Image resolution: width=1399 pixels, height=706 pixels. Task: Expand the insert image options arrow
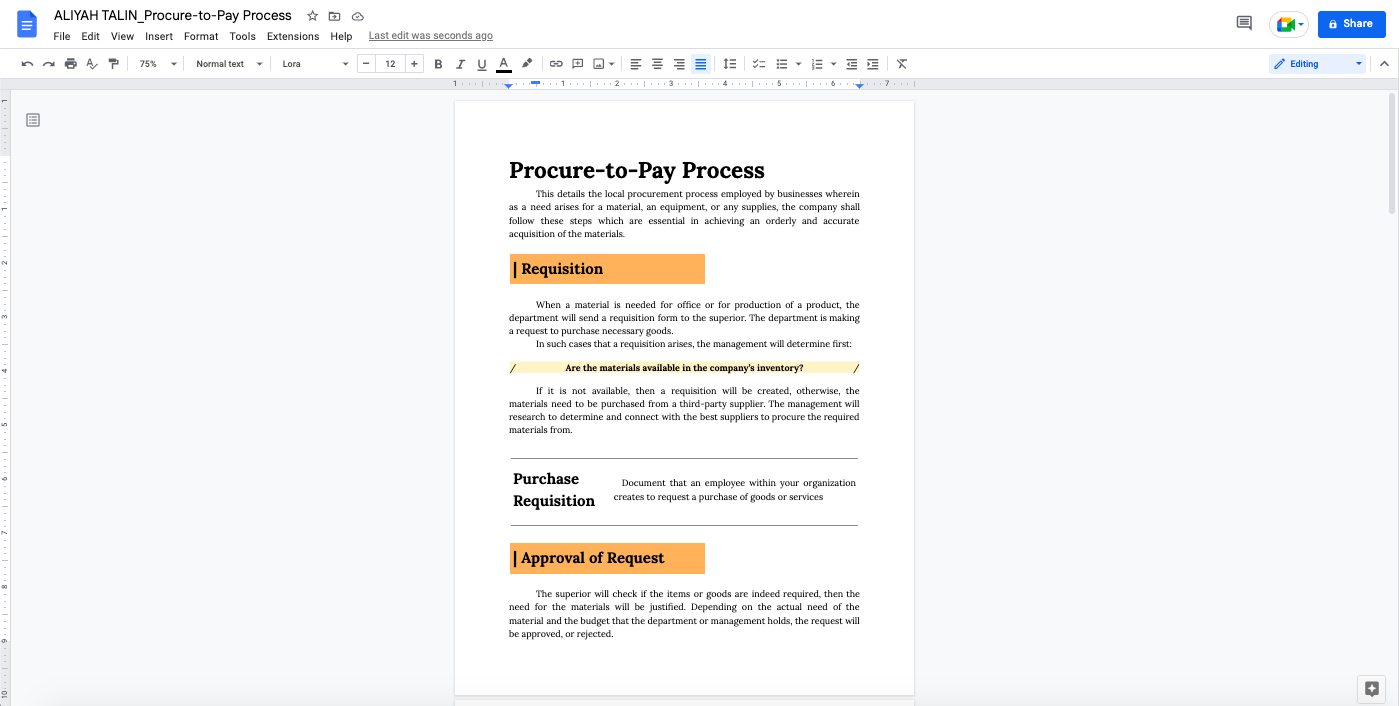pyautogui.click(x=611, y=64)
